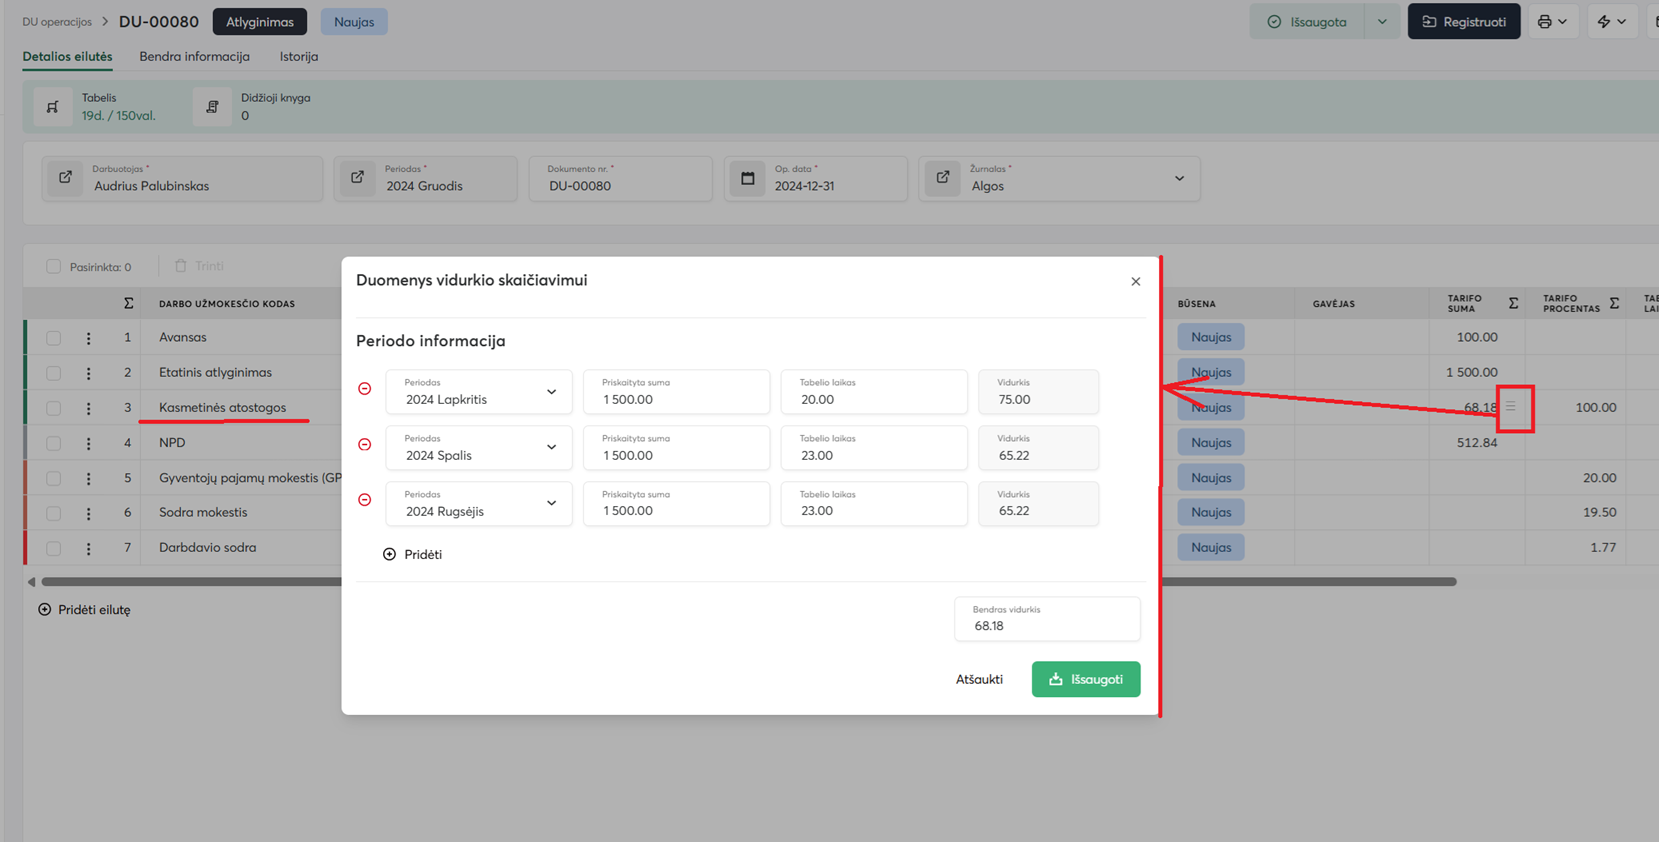The width and height of the screenshot is (1659, 842).
Task: Open row menu for Avansas row
Action: tap(89, 338)
